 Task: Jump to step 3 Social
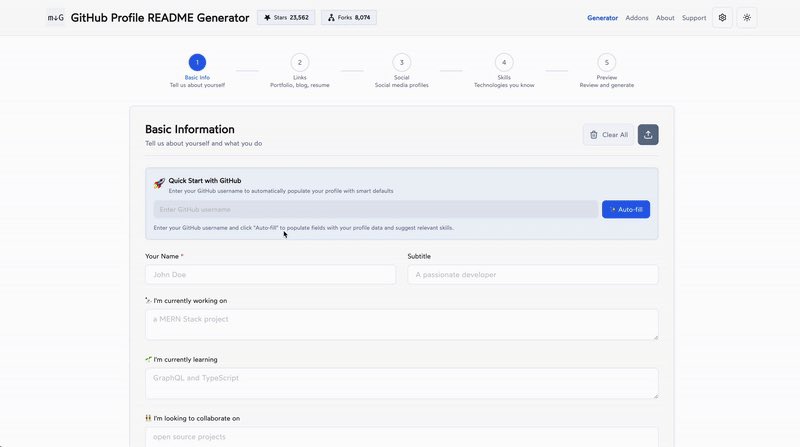402,62
